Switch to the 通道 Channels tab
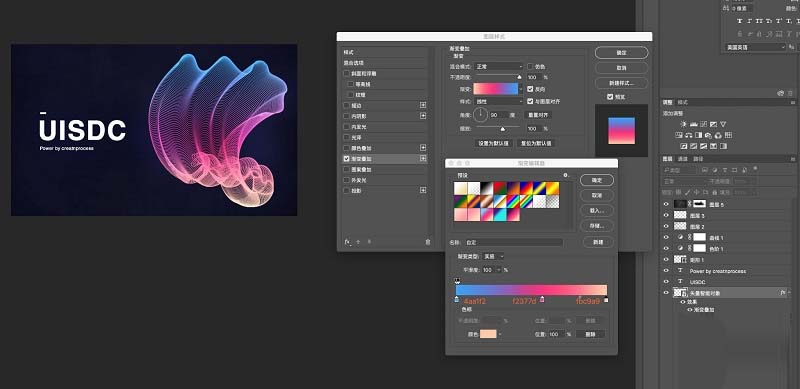 click(683, 159)
